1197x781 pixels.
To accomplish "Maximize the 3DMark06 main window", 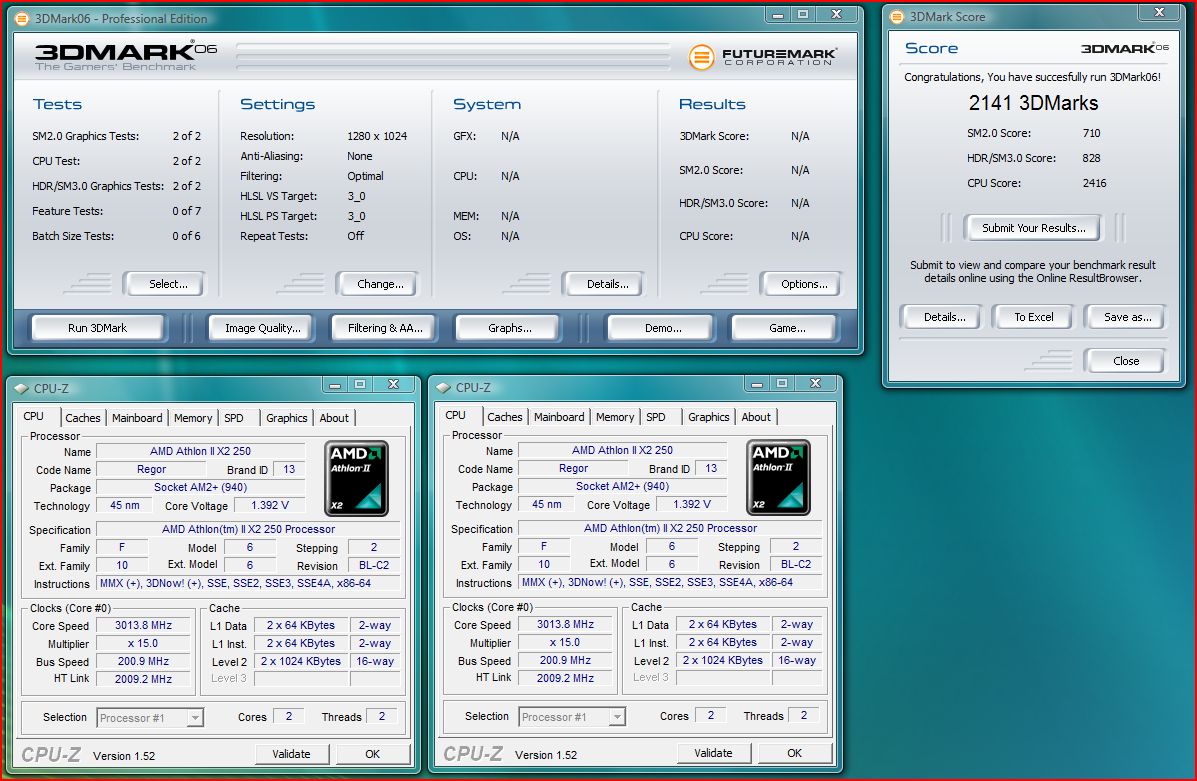I will tap(803, 15).
